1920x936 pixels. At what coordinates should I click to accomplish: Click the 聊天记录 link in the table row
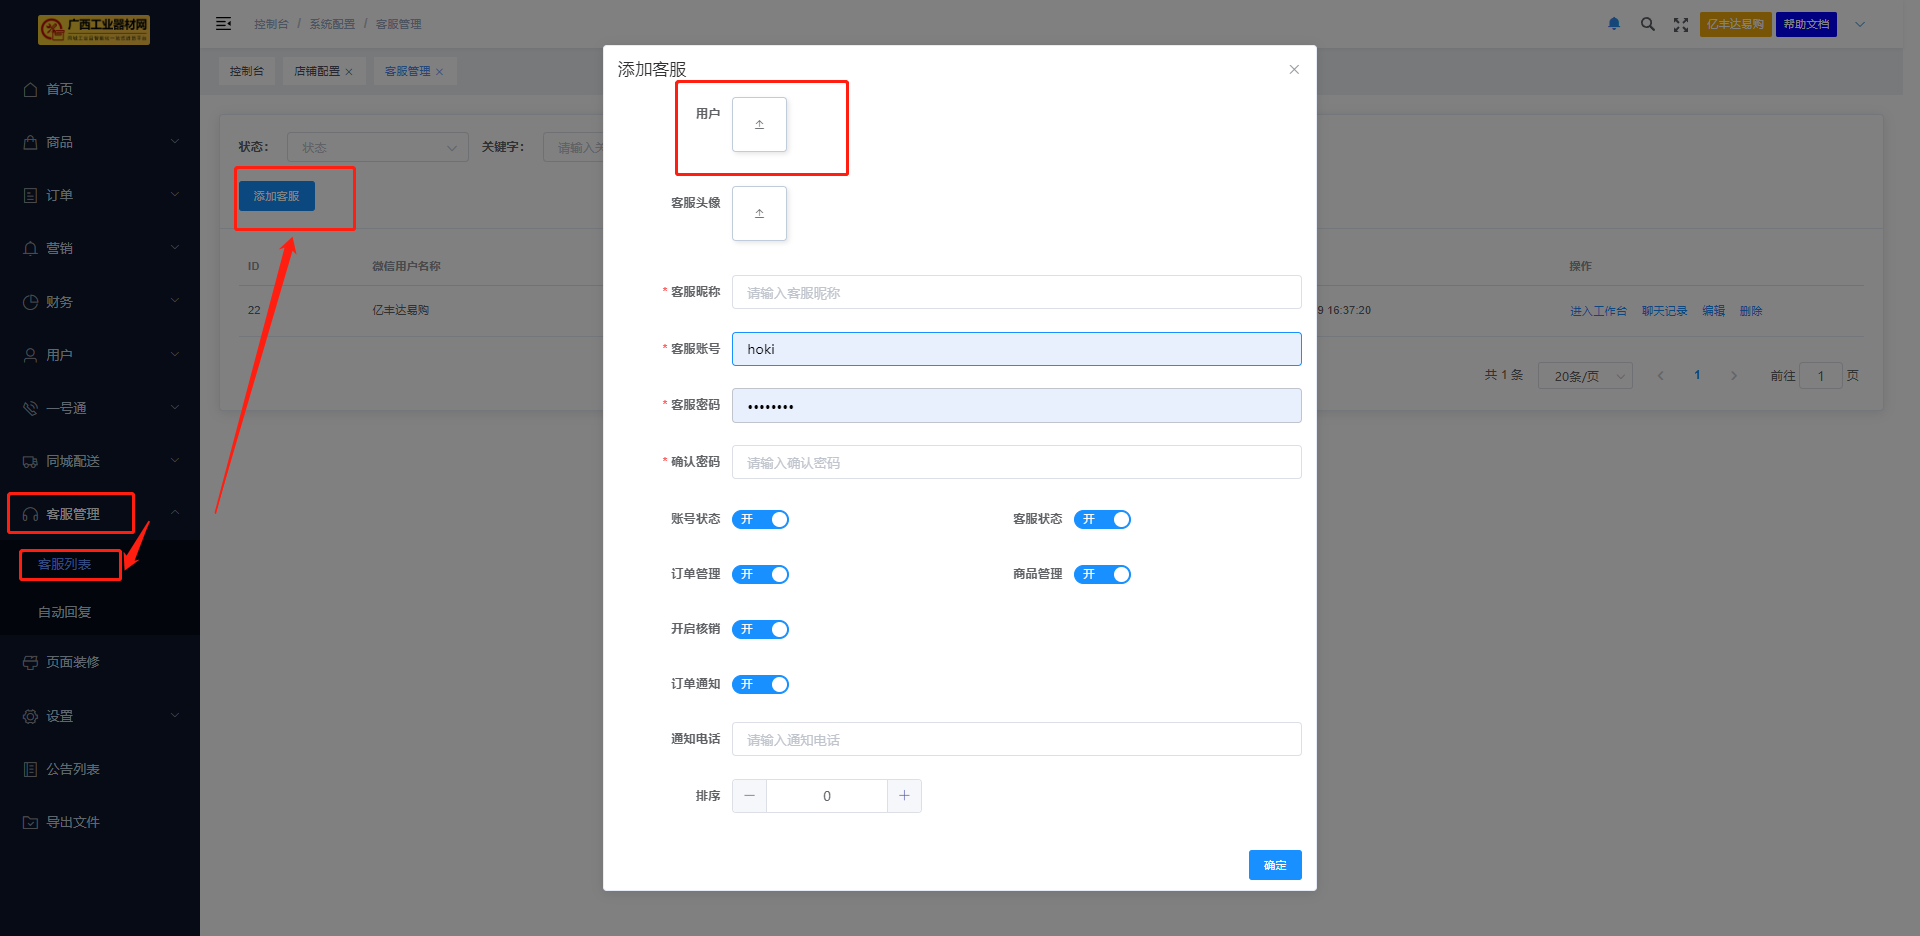pos(1664,311)
